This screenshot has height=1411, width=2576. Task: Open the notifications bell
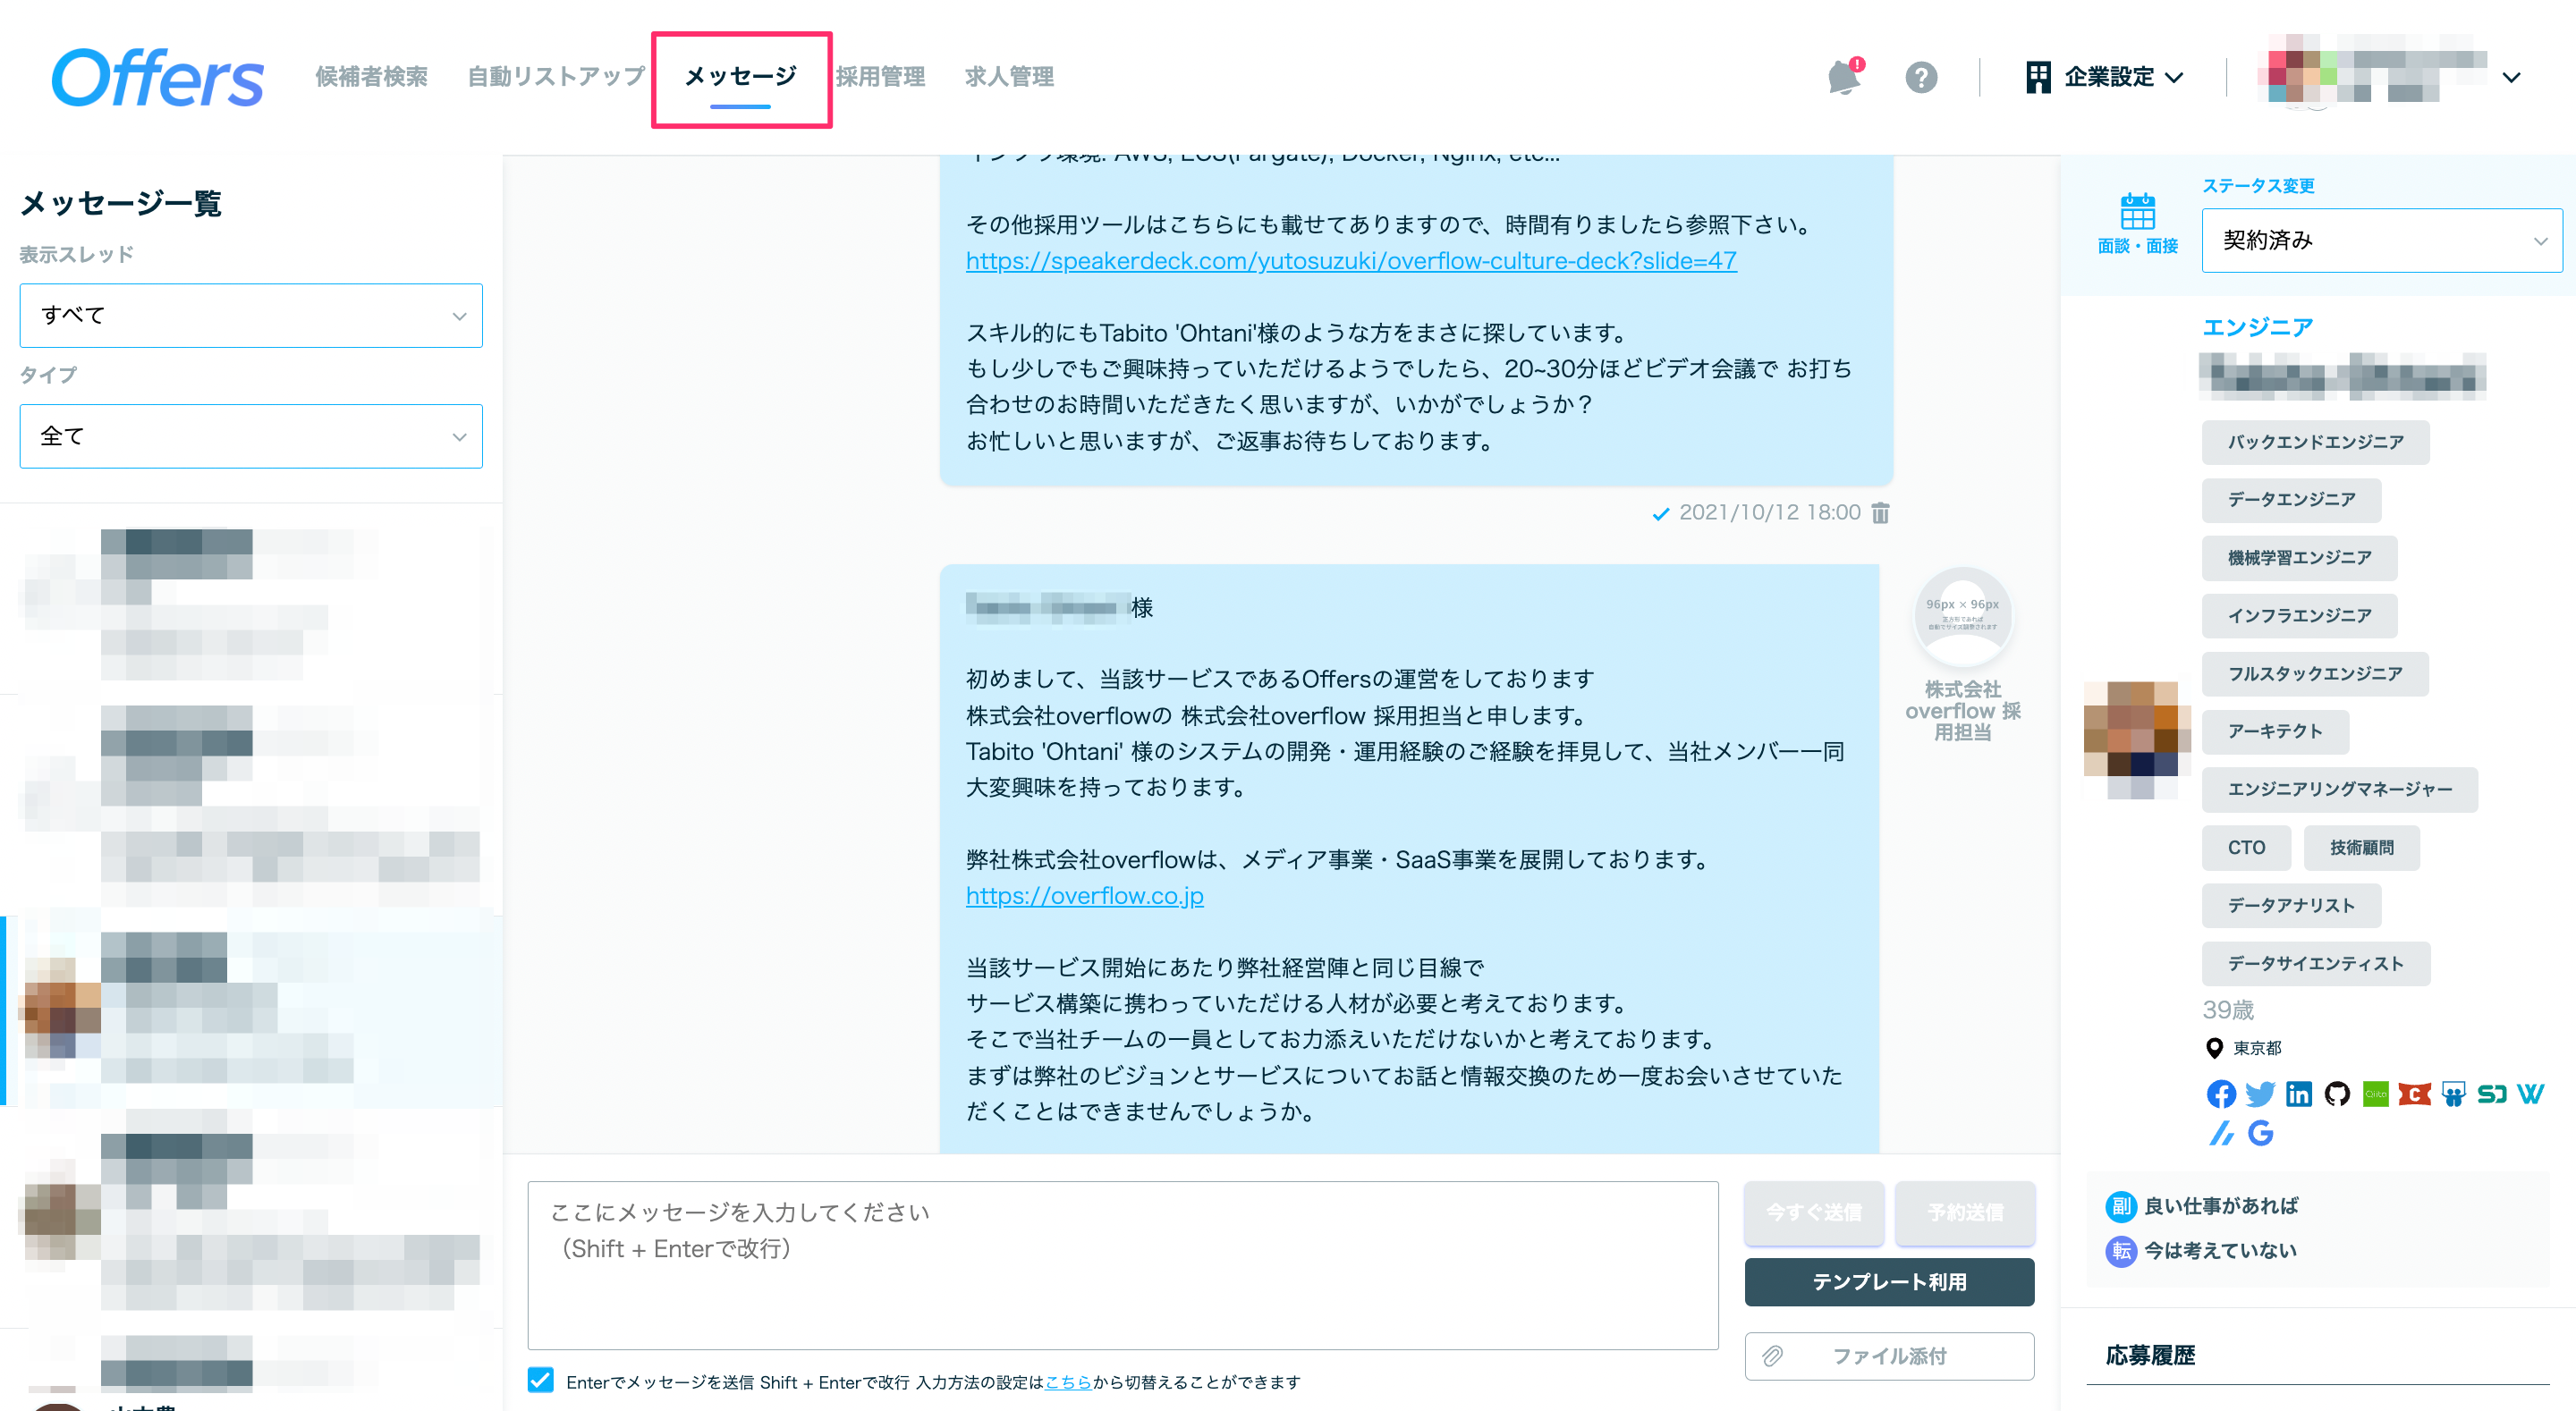[x=1844, y=77]
